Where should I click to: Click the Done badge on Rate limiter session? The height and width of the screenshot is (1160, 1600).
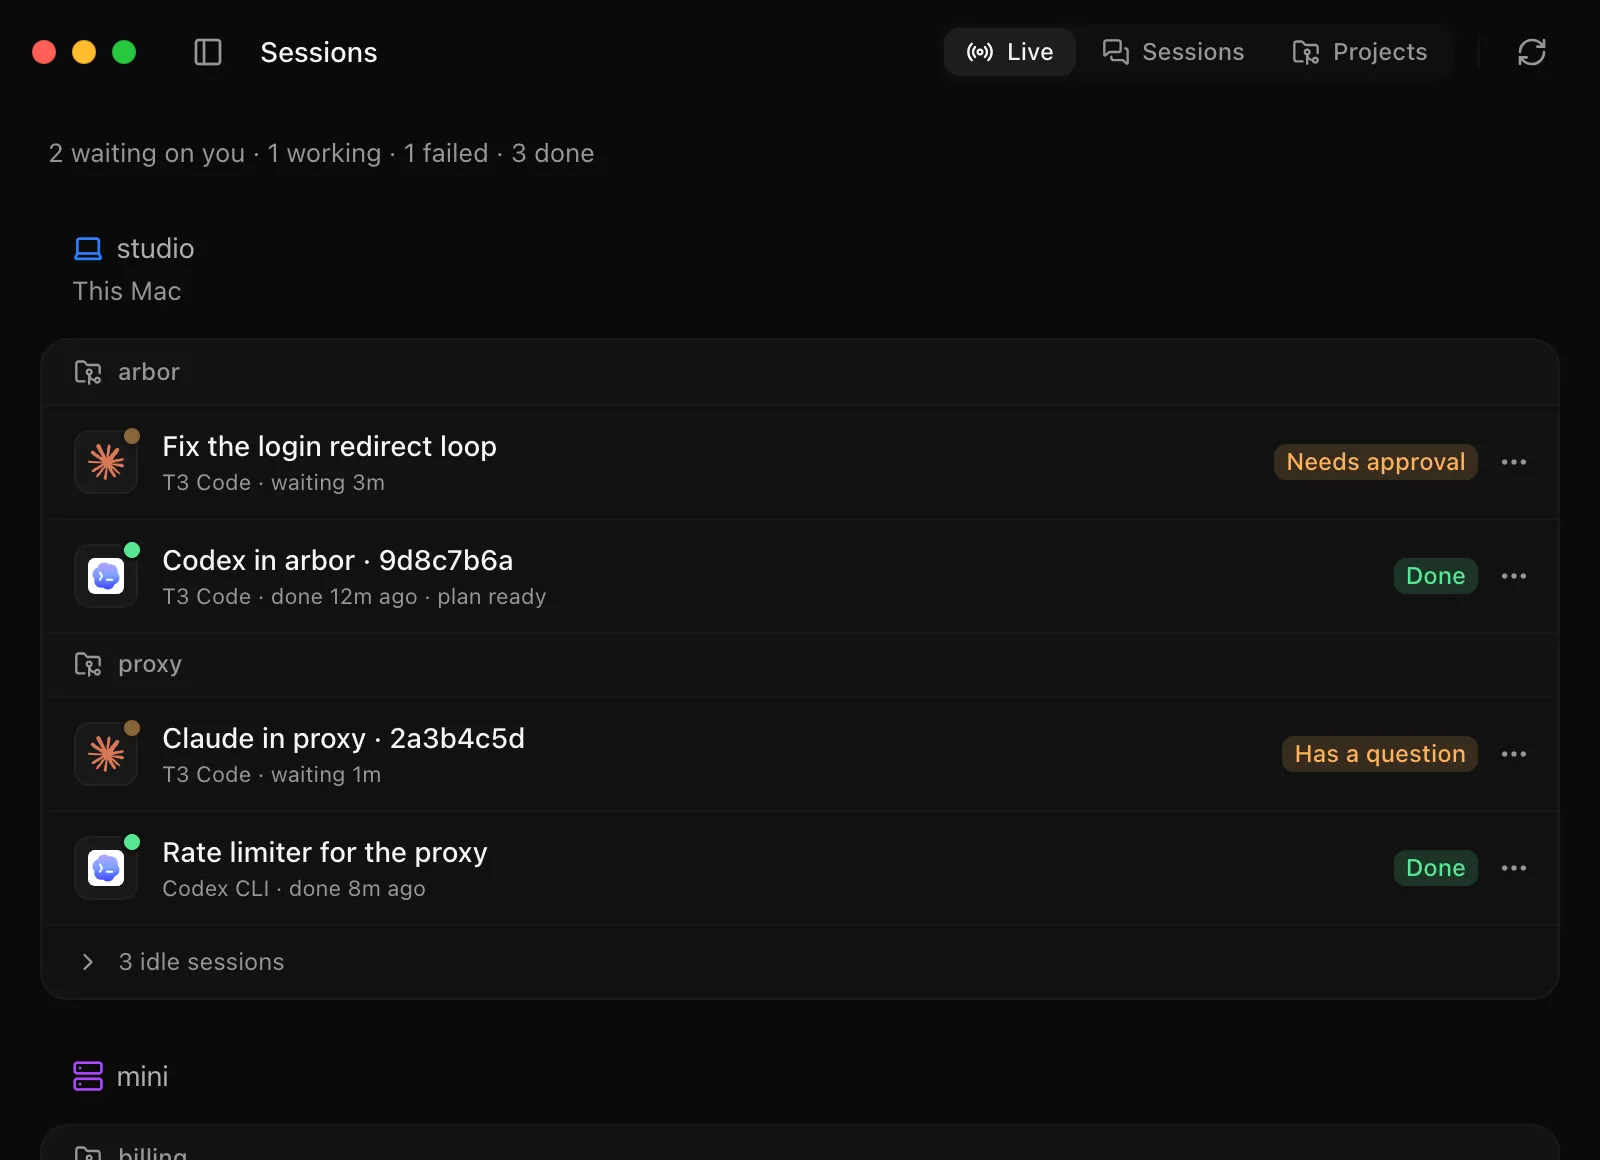pos(1435,868)
